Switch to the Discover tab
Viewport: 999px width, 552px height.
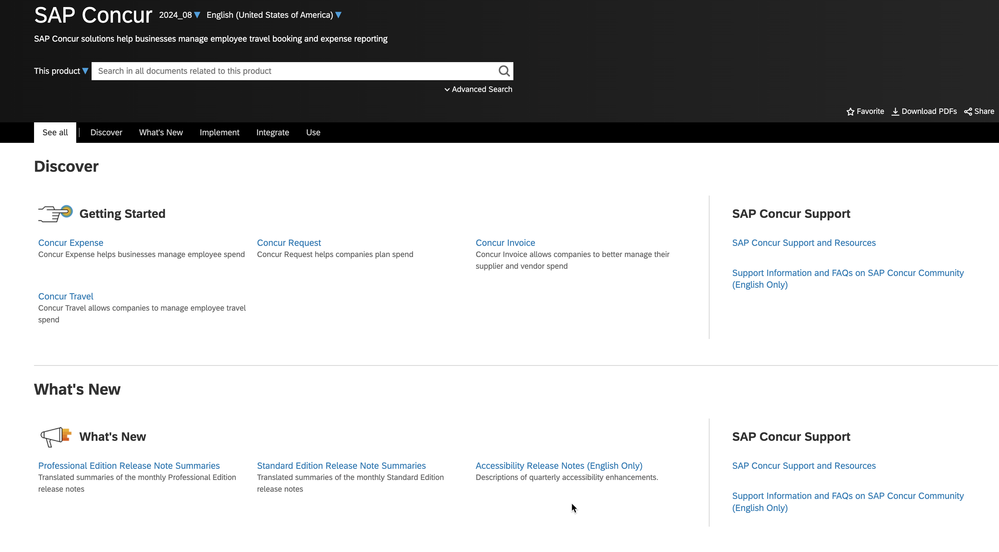(x=106, y=133)
